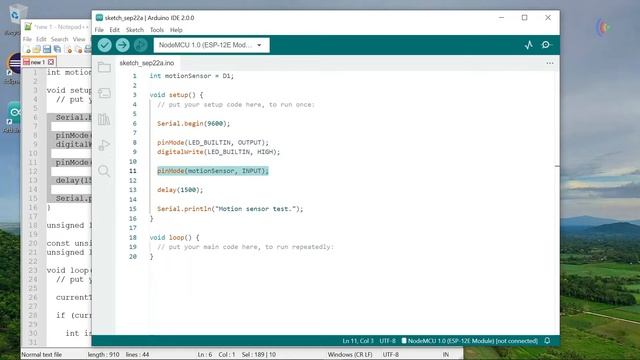
Task: Open the Sketchbook folder sidebar panel
Action: pyautogui.click(x=104, y=67)
